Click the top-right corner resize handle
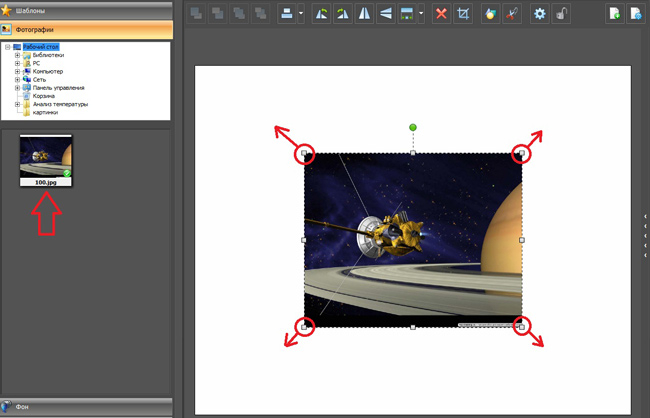The width and height of the screenshot is (650, 418). click(x=522, y=153)
